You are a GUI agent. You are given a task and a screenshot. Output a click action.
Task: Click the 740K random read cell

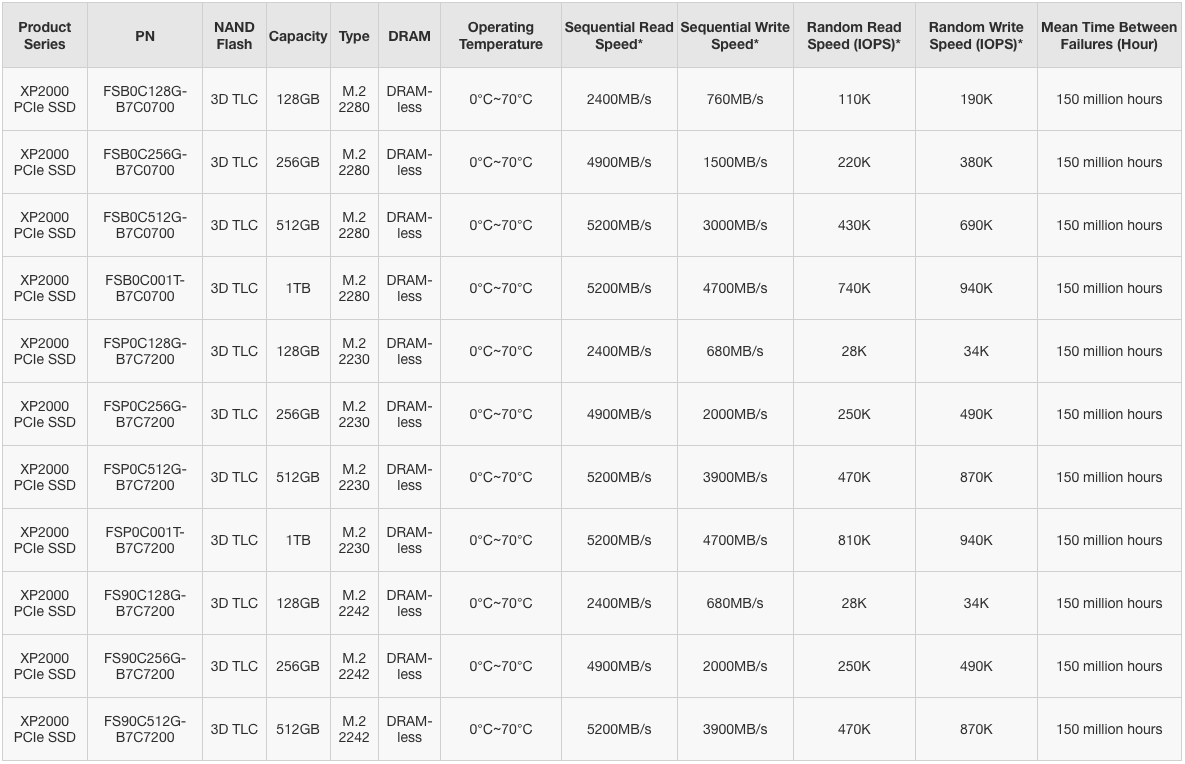click(x=854, y=288)
